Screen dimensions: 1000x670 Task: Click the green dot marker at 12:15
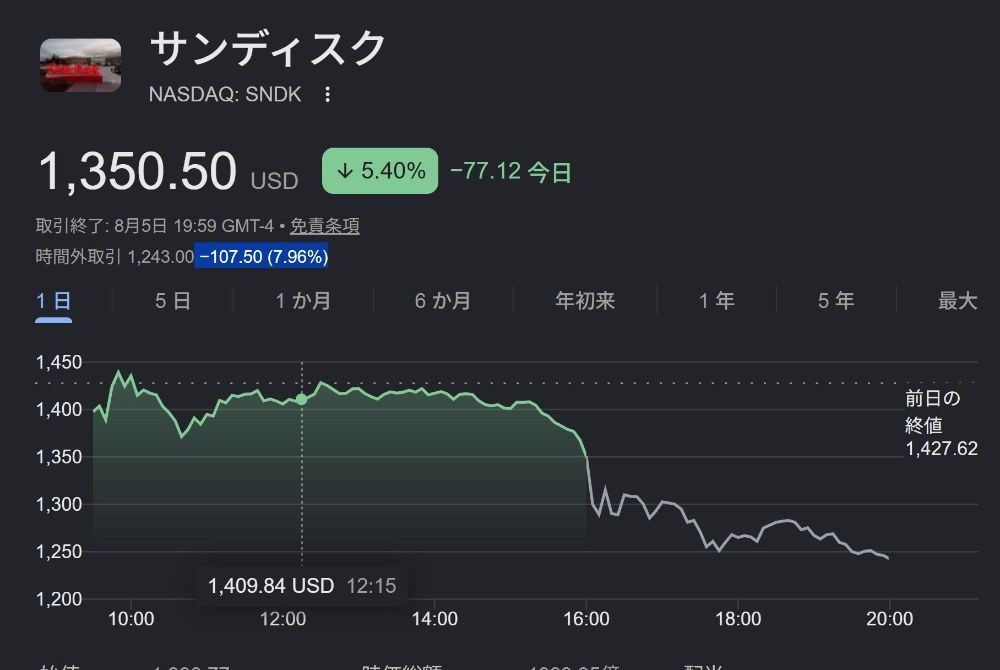click(x=302, y=400)
